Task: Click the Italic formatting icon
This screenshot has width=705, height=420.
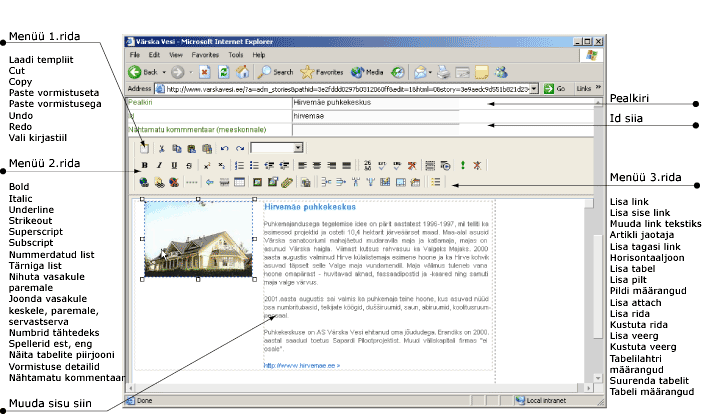Action: coord(160,165)
